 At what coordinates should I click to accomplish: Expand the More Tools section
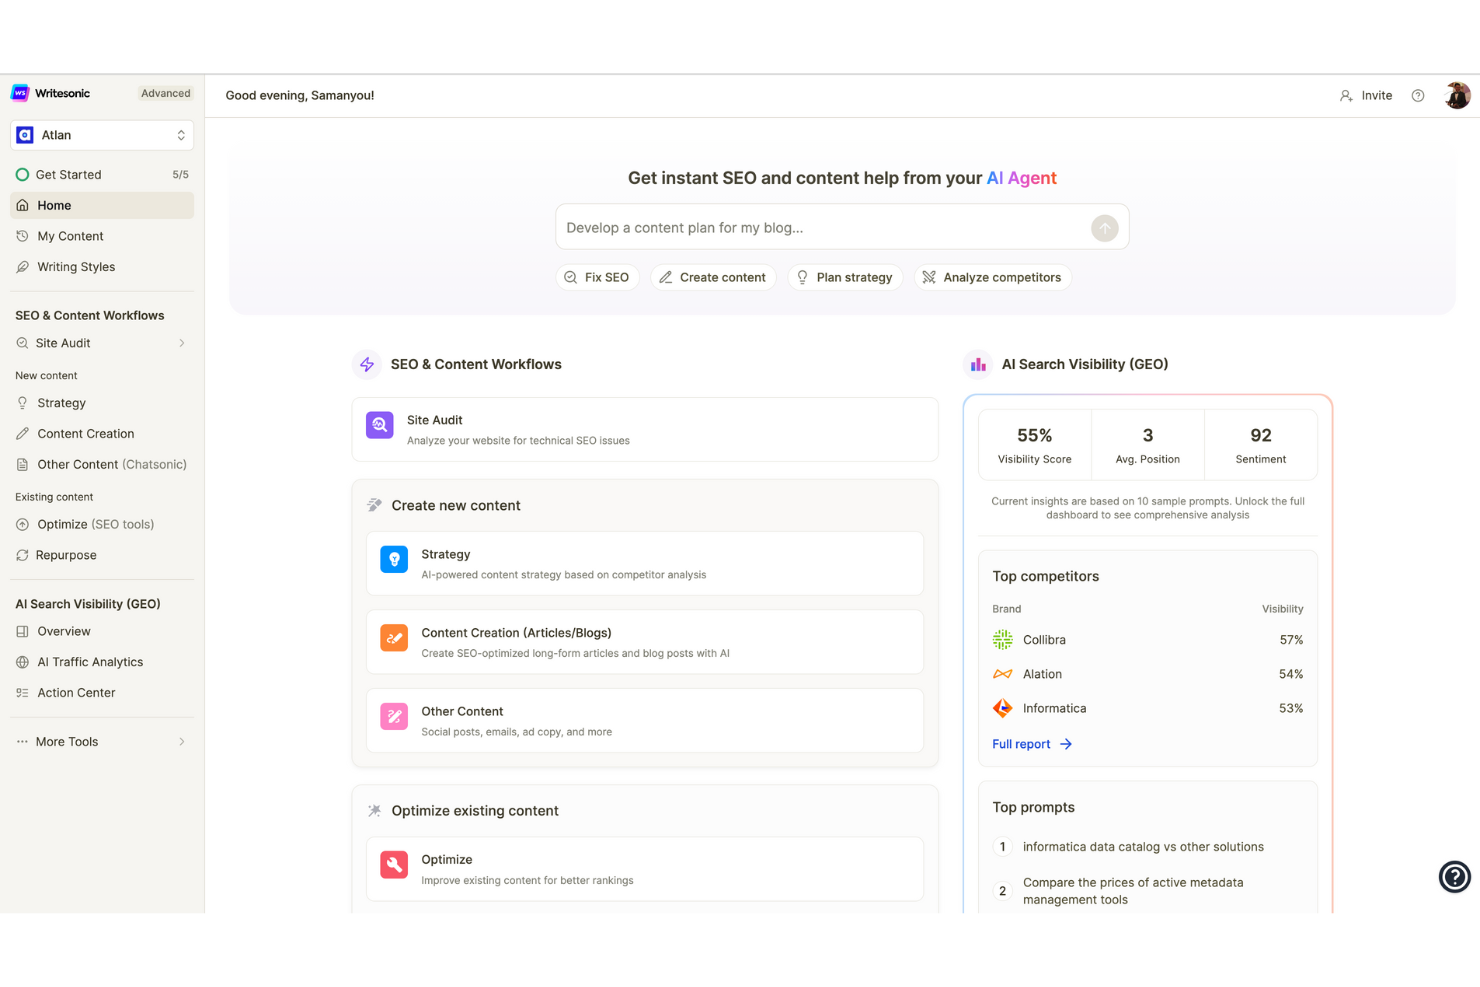(x=66, y=741)
